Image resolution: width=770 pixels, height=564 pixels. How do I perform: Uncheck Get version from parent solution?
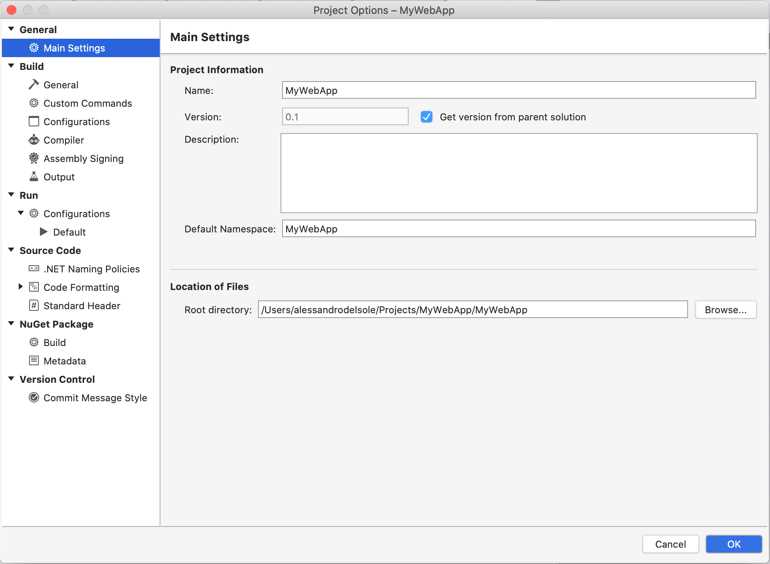[426, 117]
